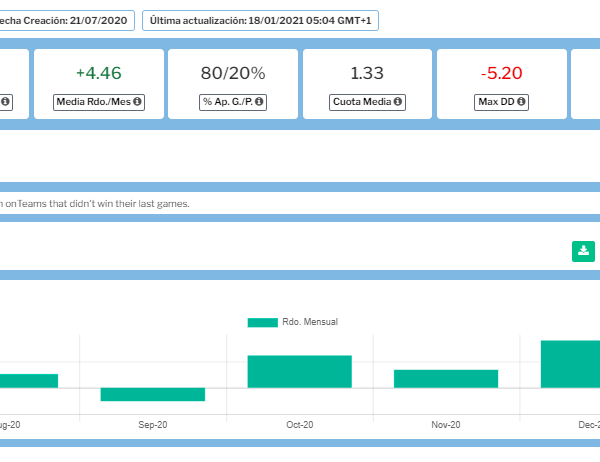This screenshot has width=600, height=462.
Task: Click the Última actualización date box
Action: pos(260,20)
